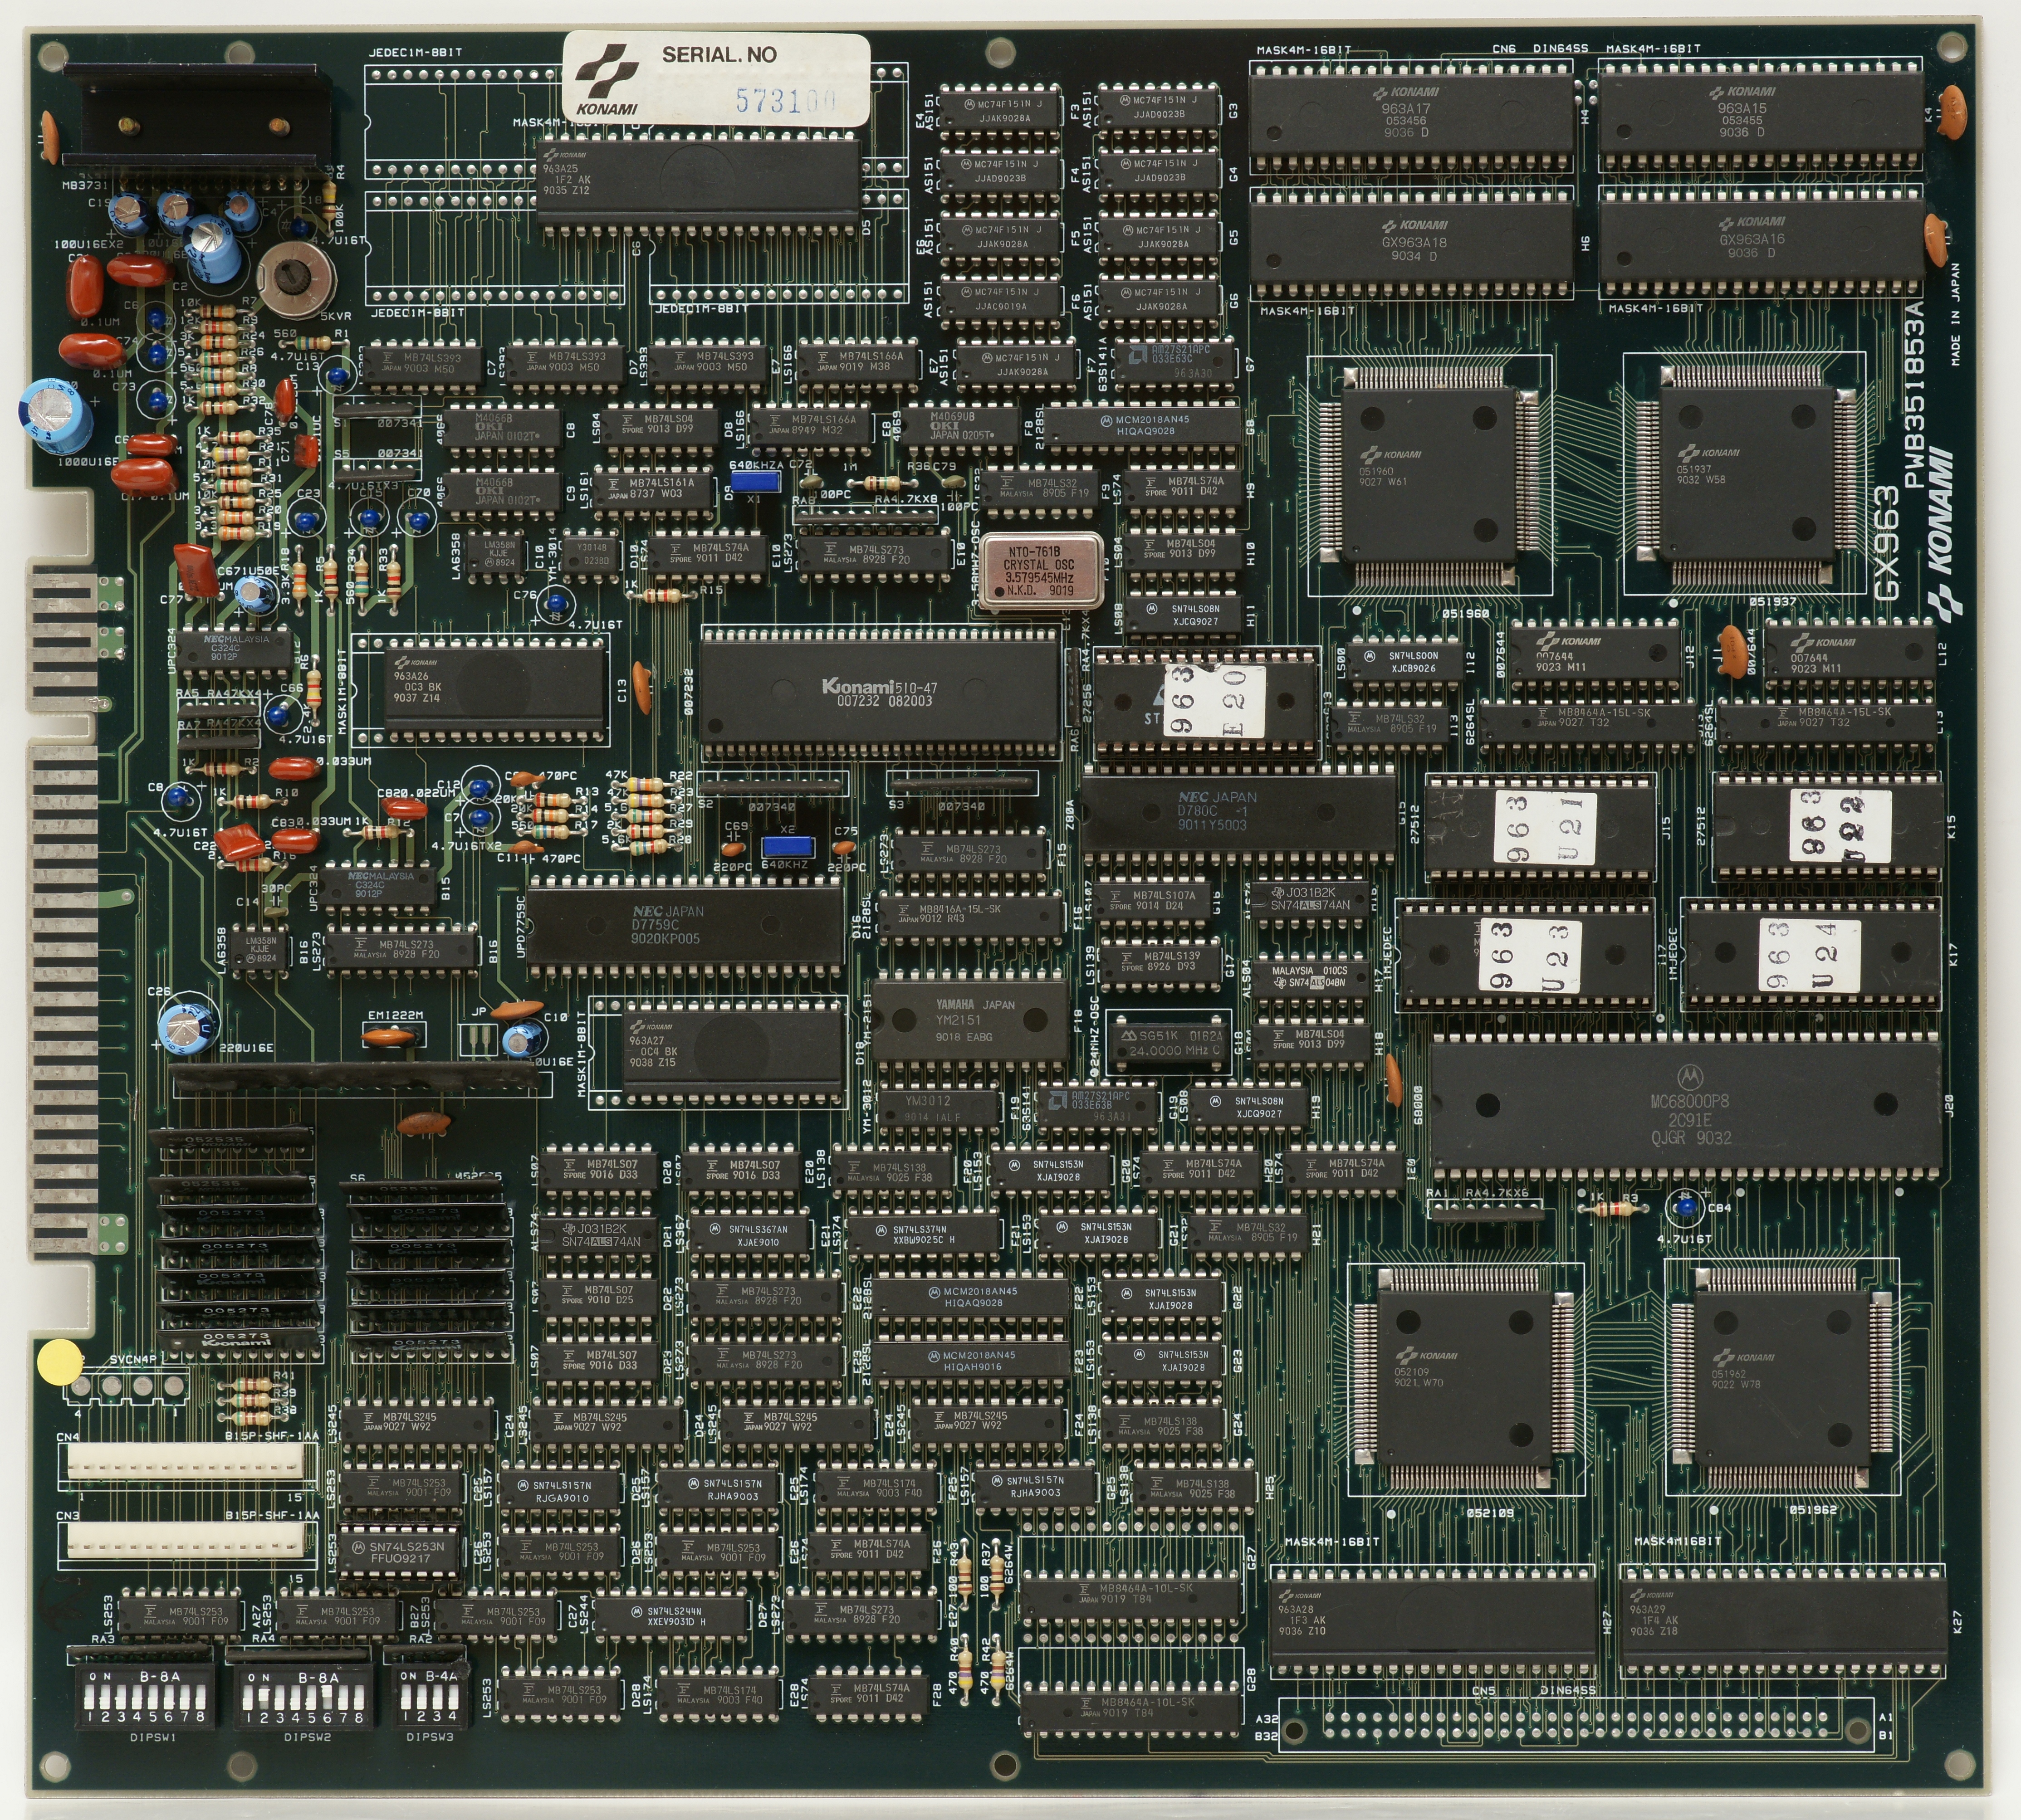Click the Konami 051962 square chip
This screenshot has height=1820, width=2021.
point(1782,1379)
